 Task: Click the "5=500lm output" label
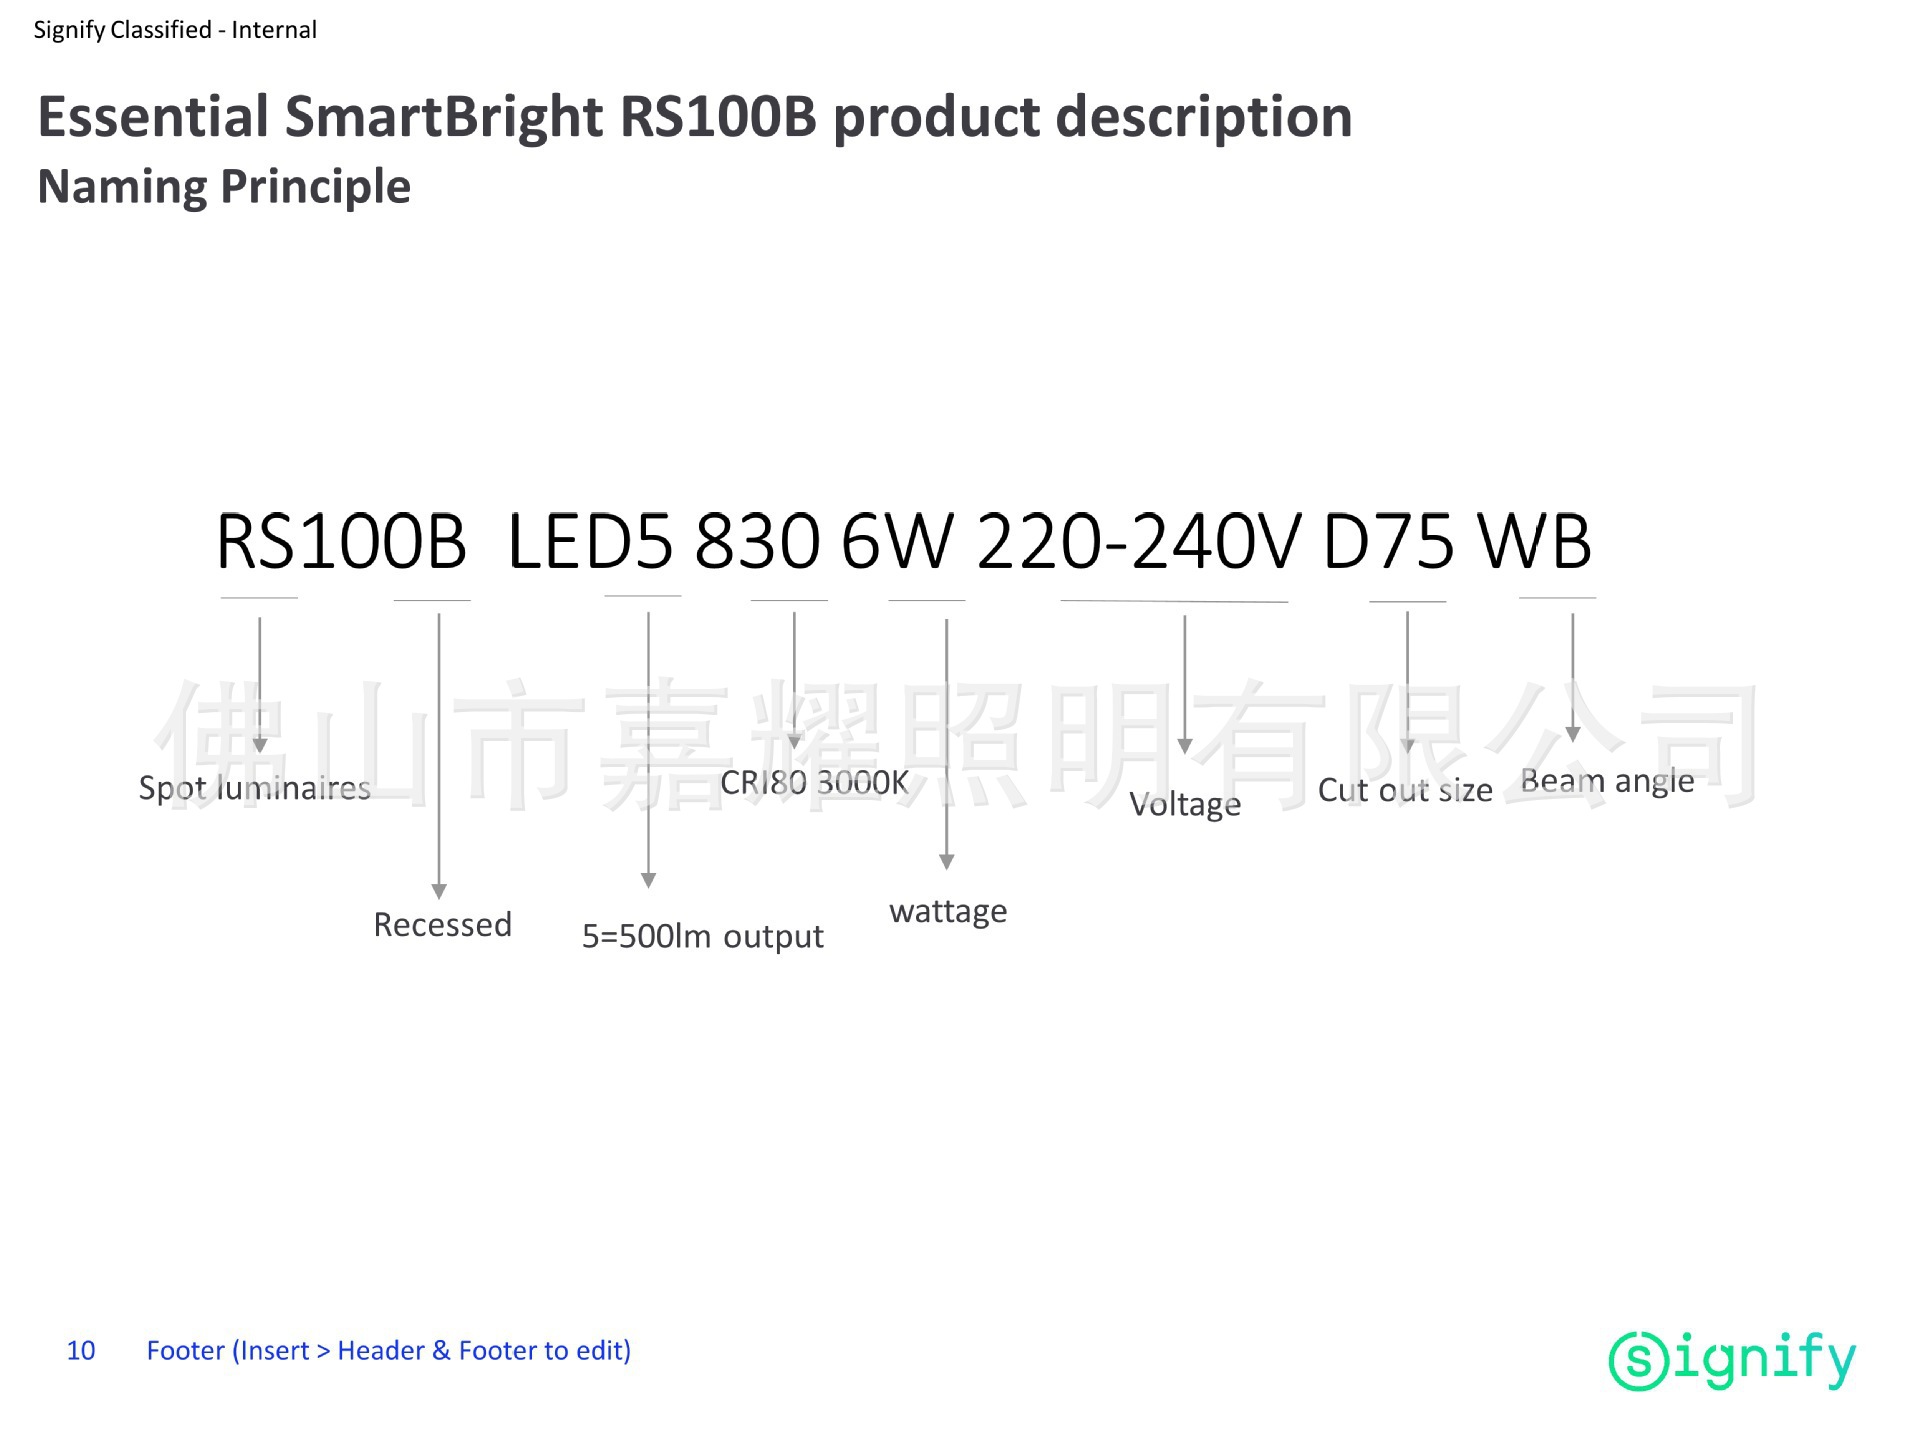[x=702, y=937]
